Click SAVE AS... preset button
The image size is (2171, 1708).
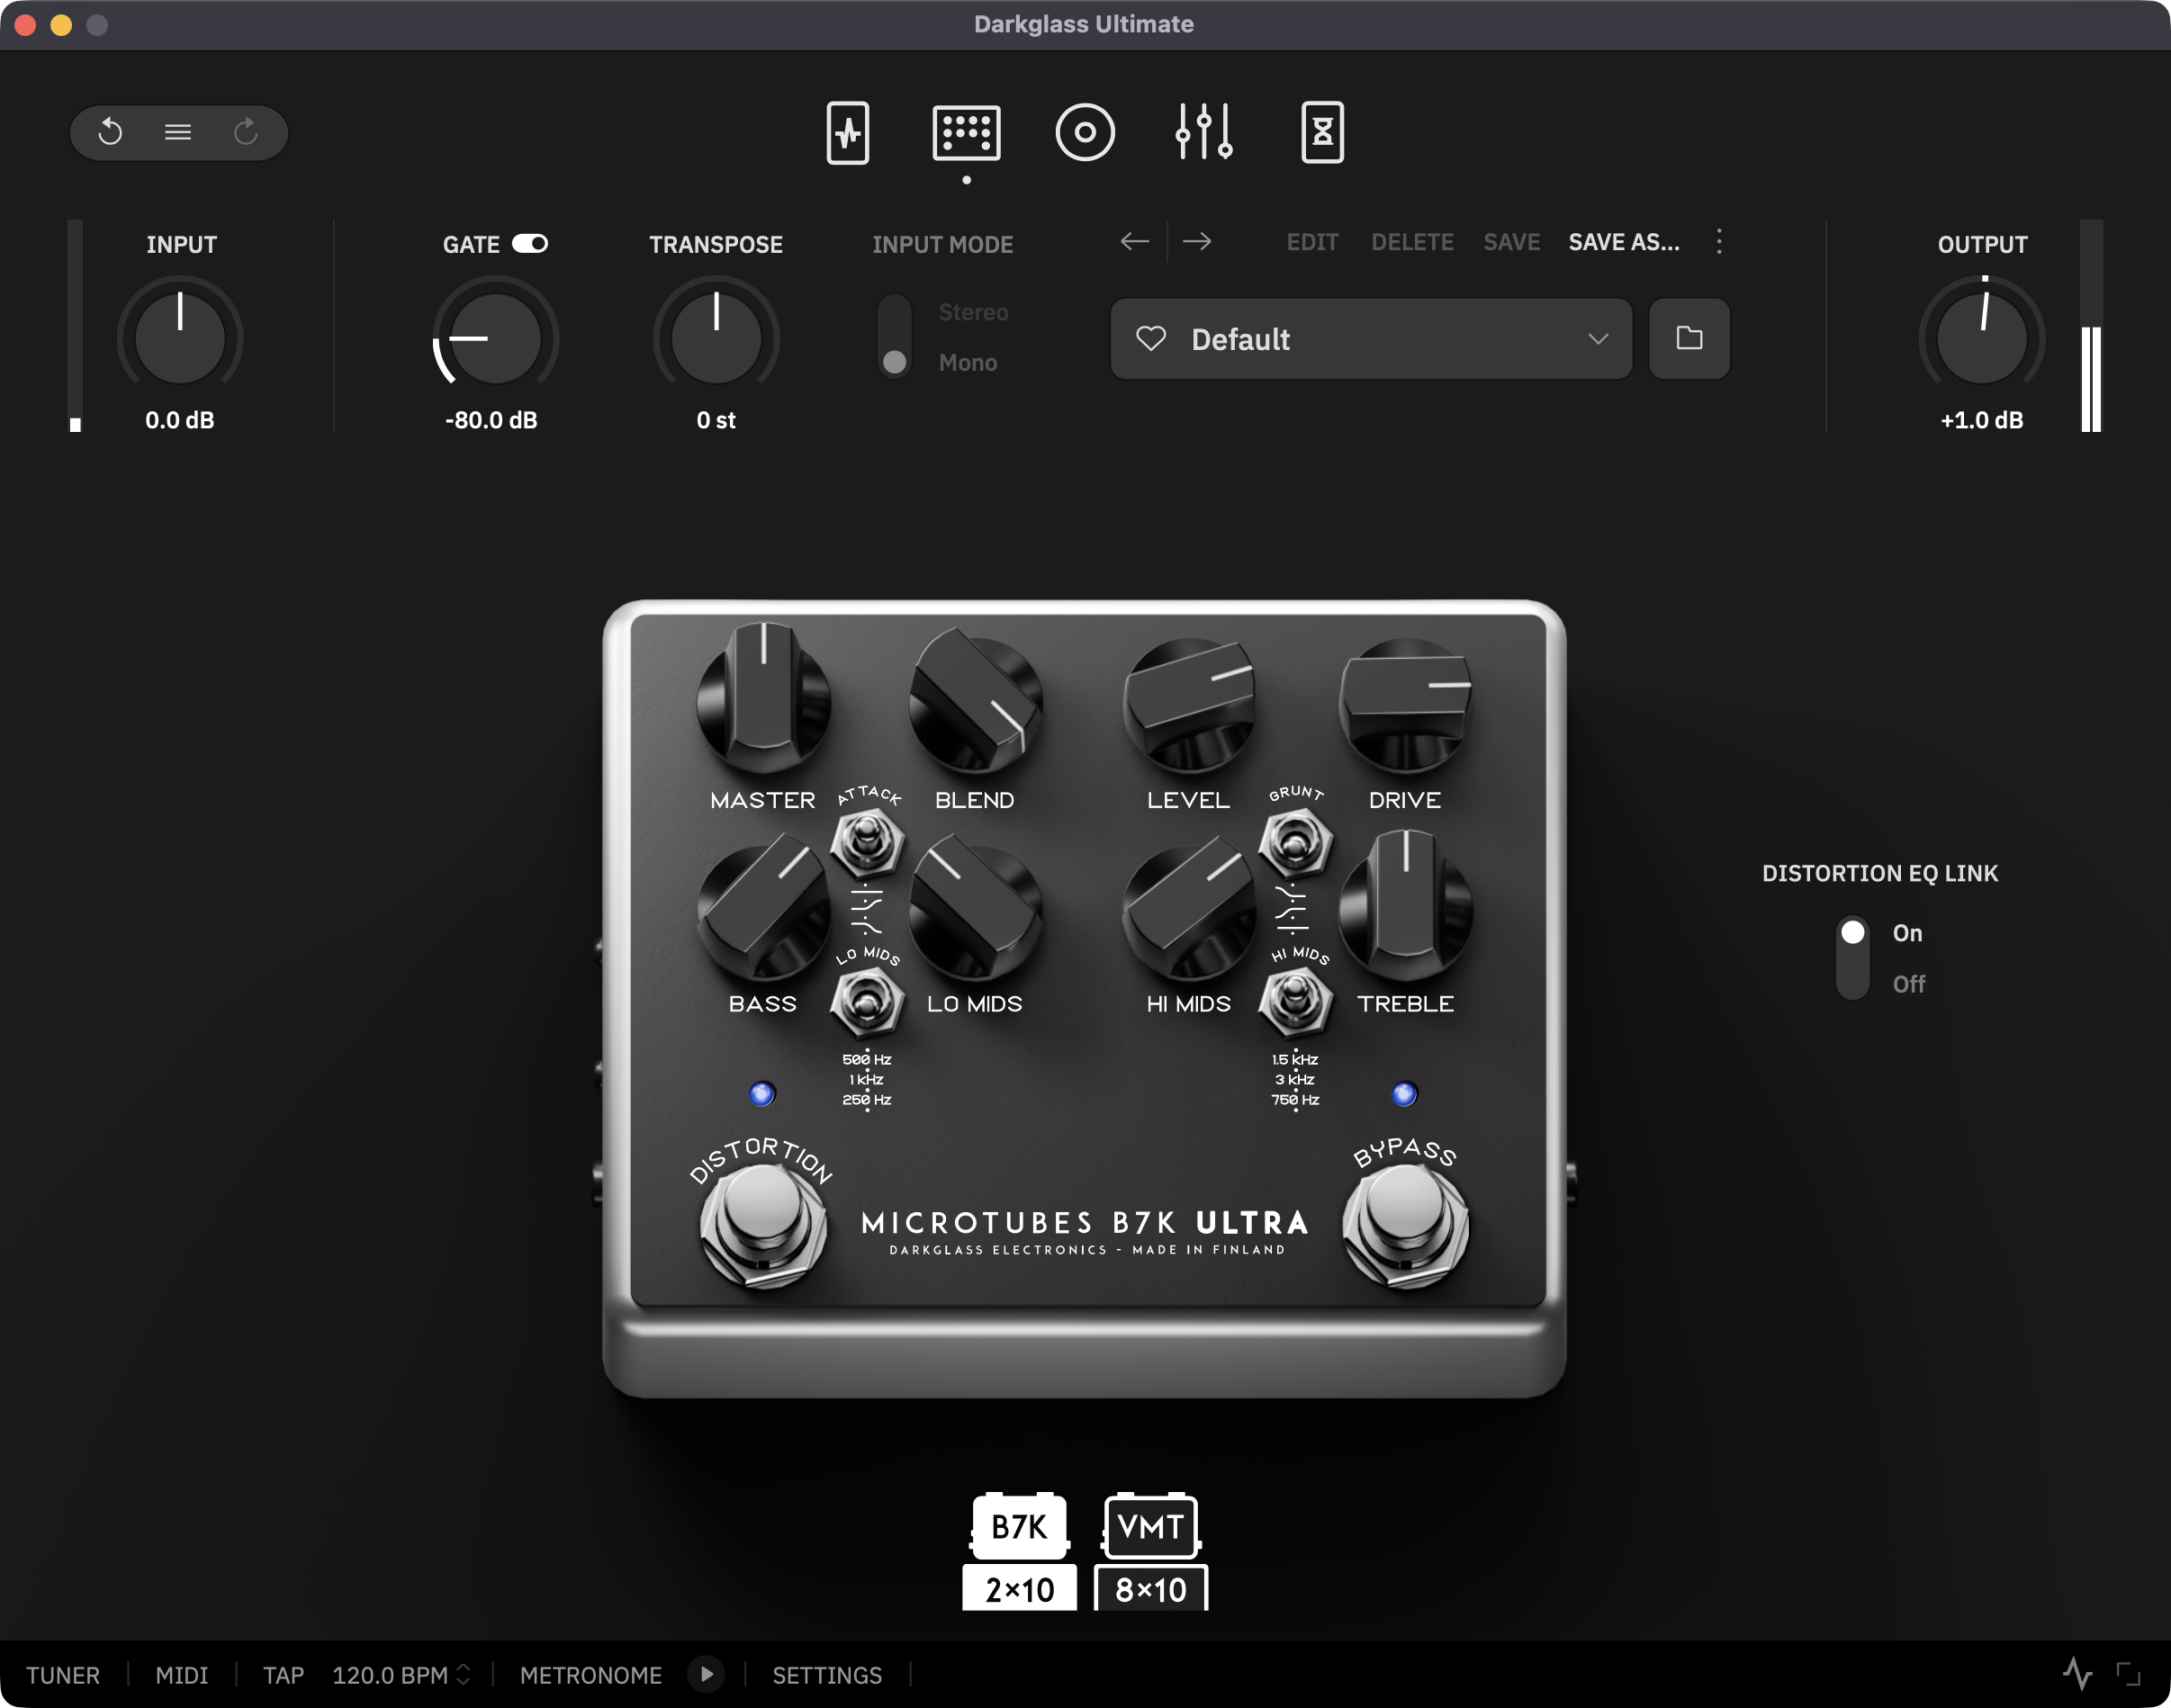pyautogui.click(x=1623, y=242)
